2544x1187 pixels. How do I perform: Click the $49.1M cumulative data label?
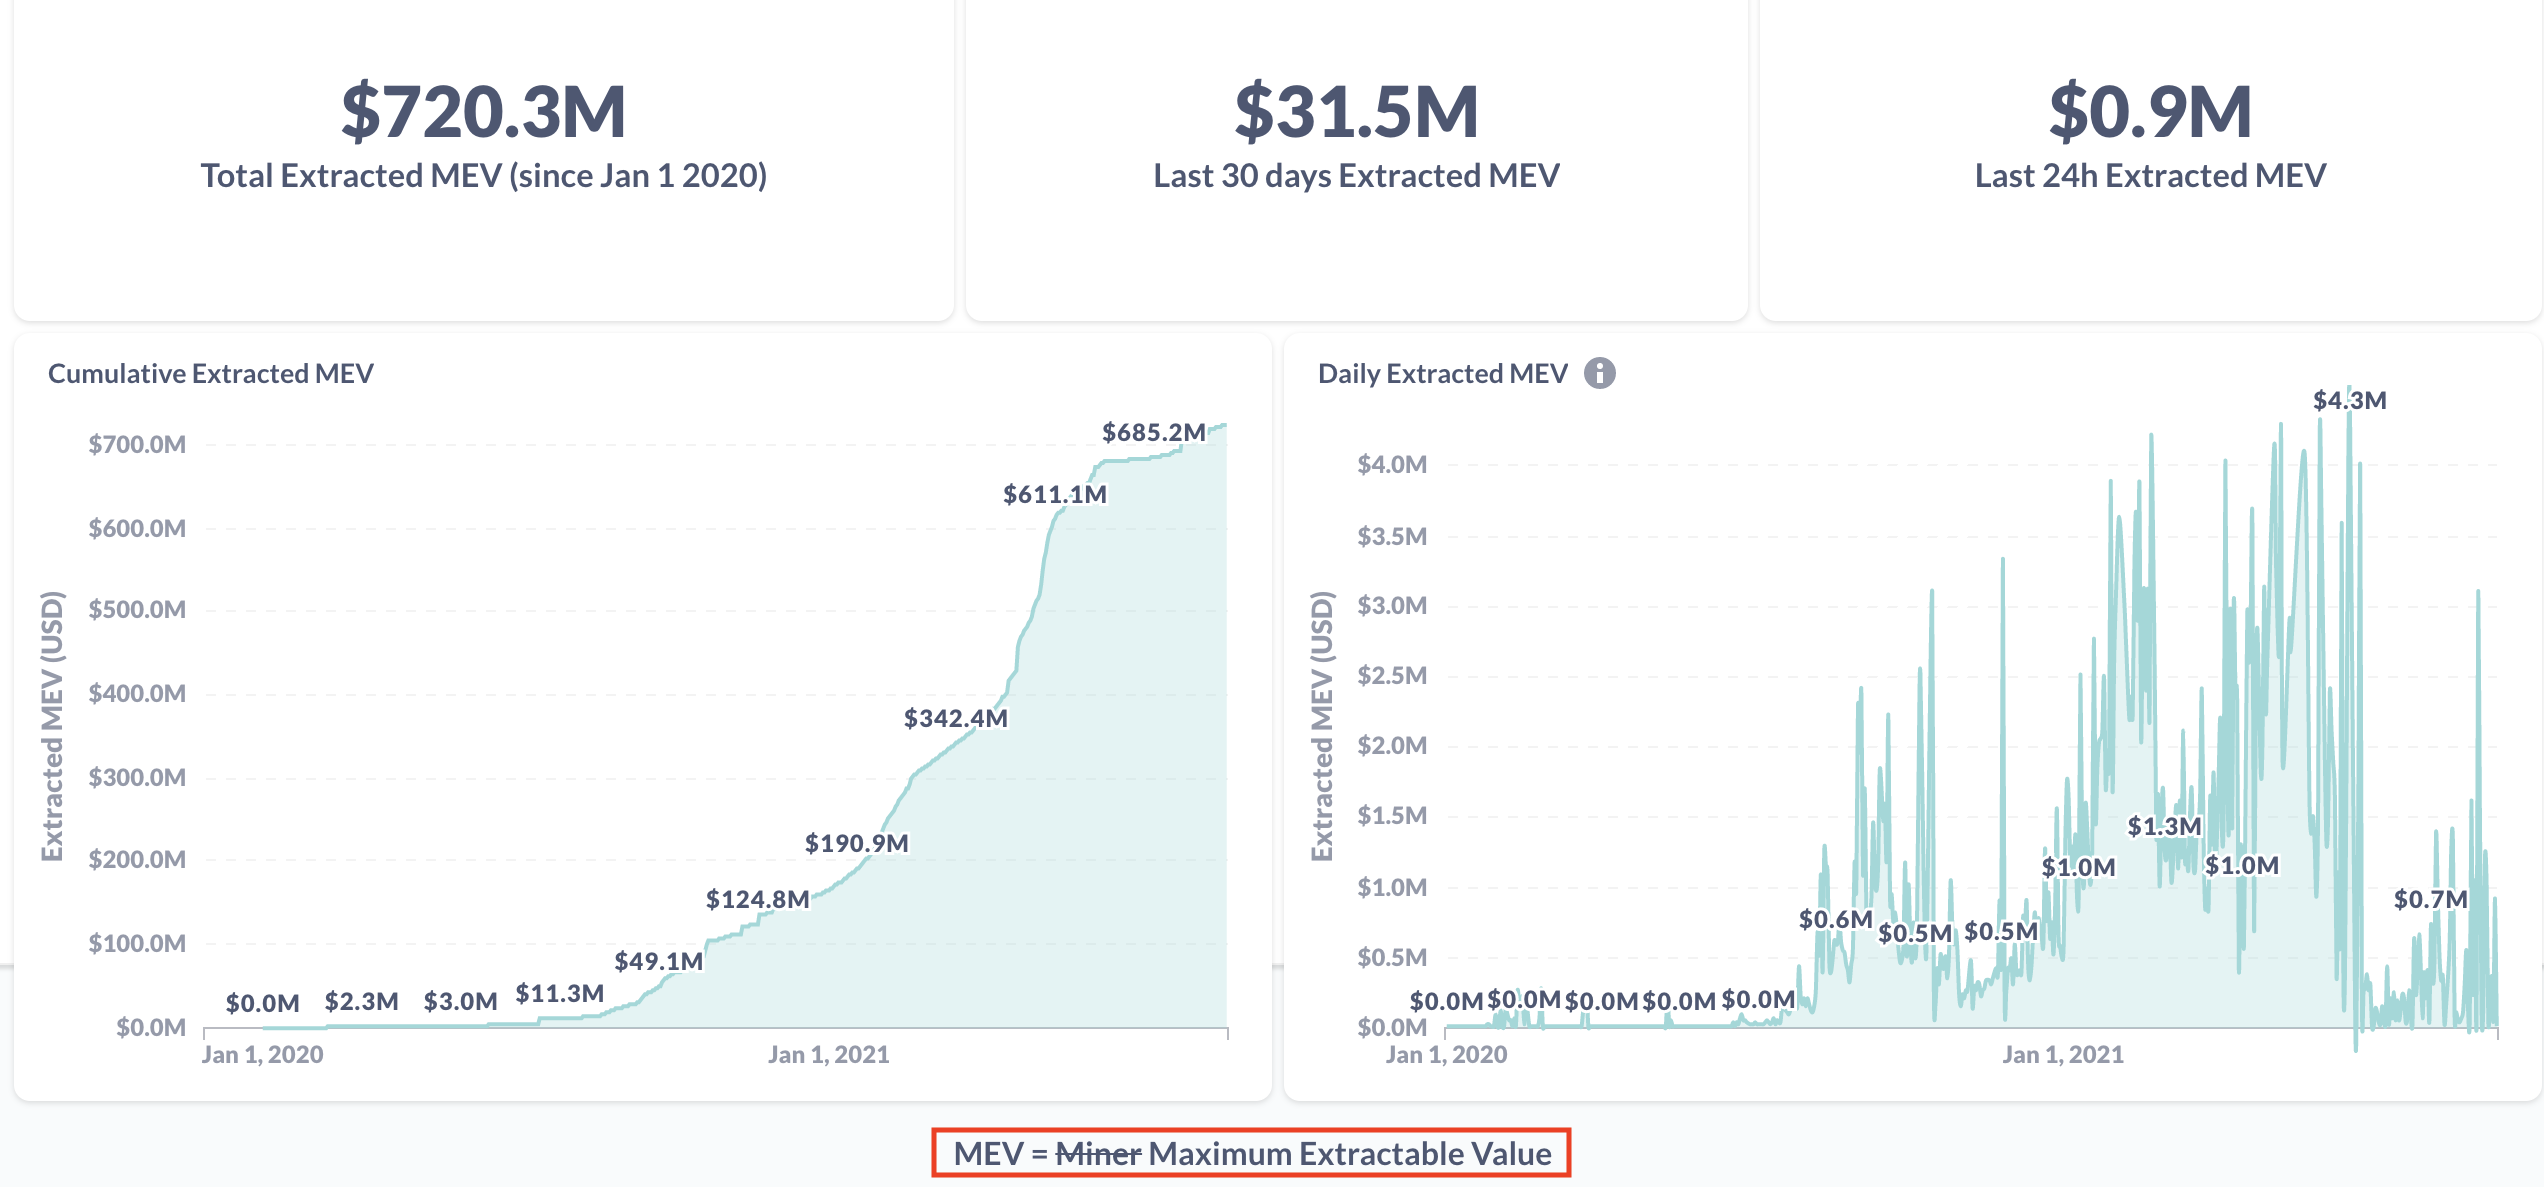point(659,961)
